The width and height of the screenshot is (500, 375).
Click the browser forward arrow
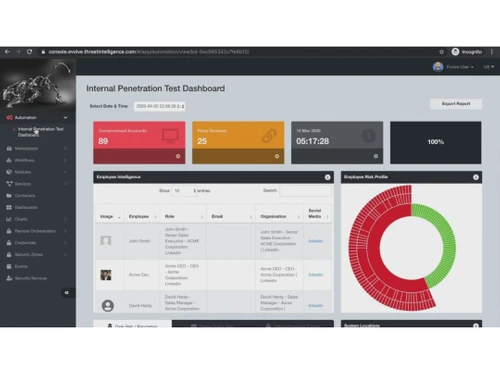[x=18, y=52]
